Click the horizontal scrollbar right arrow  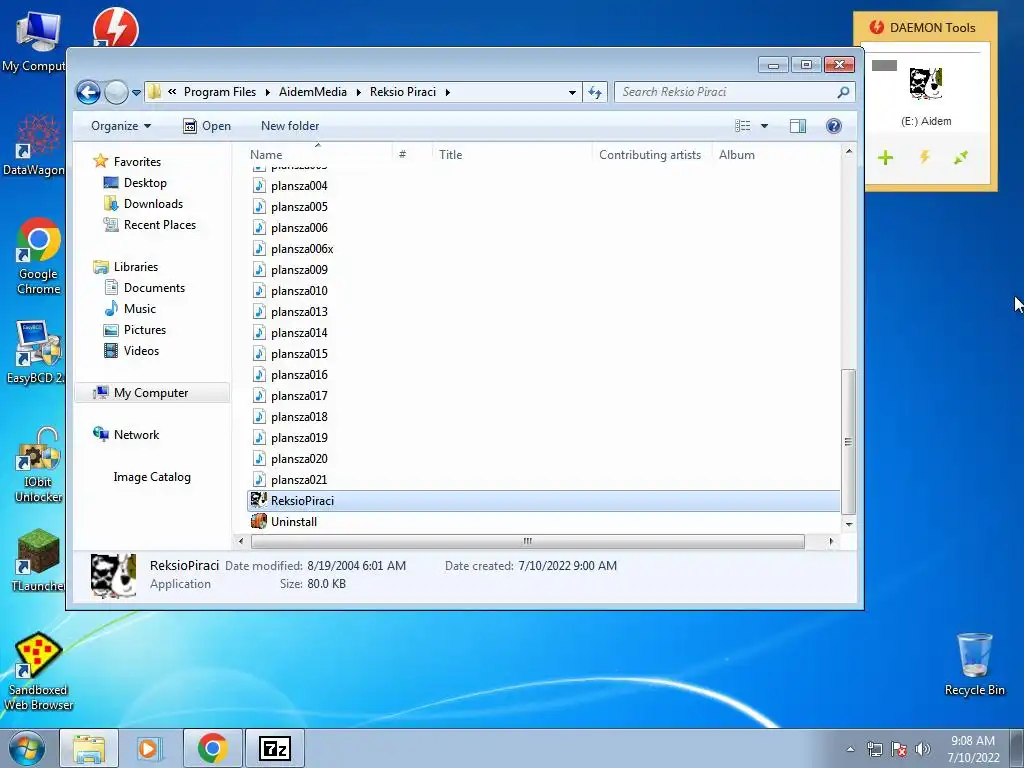click(x=831, y=541)
